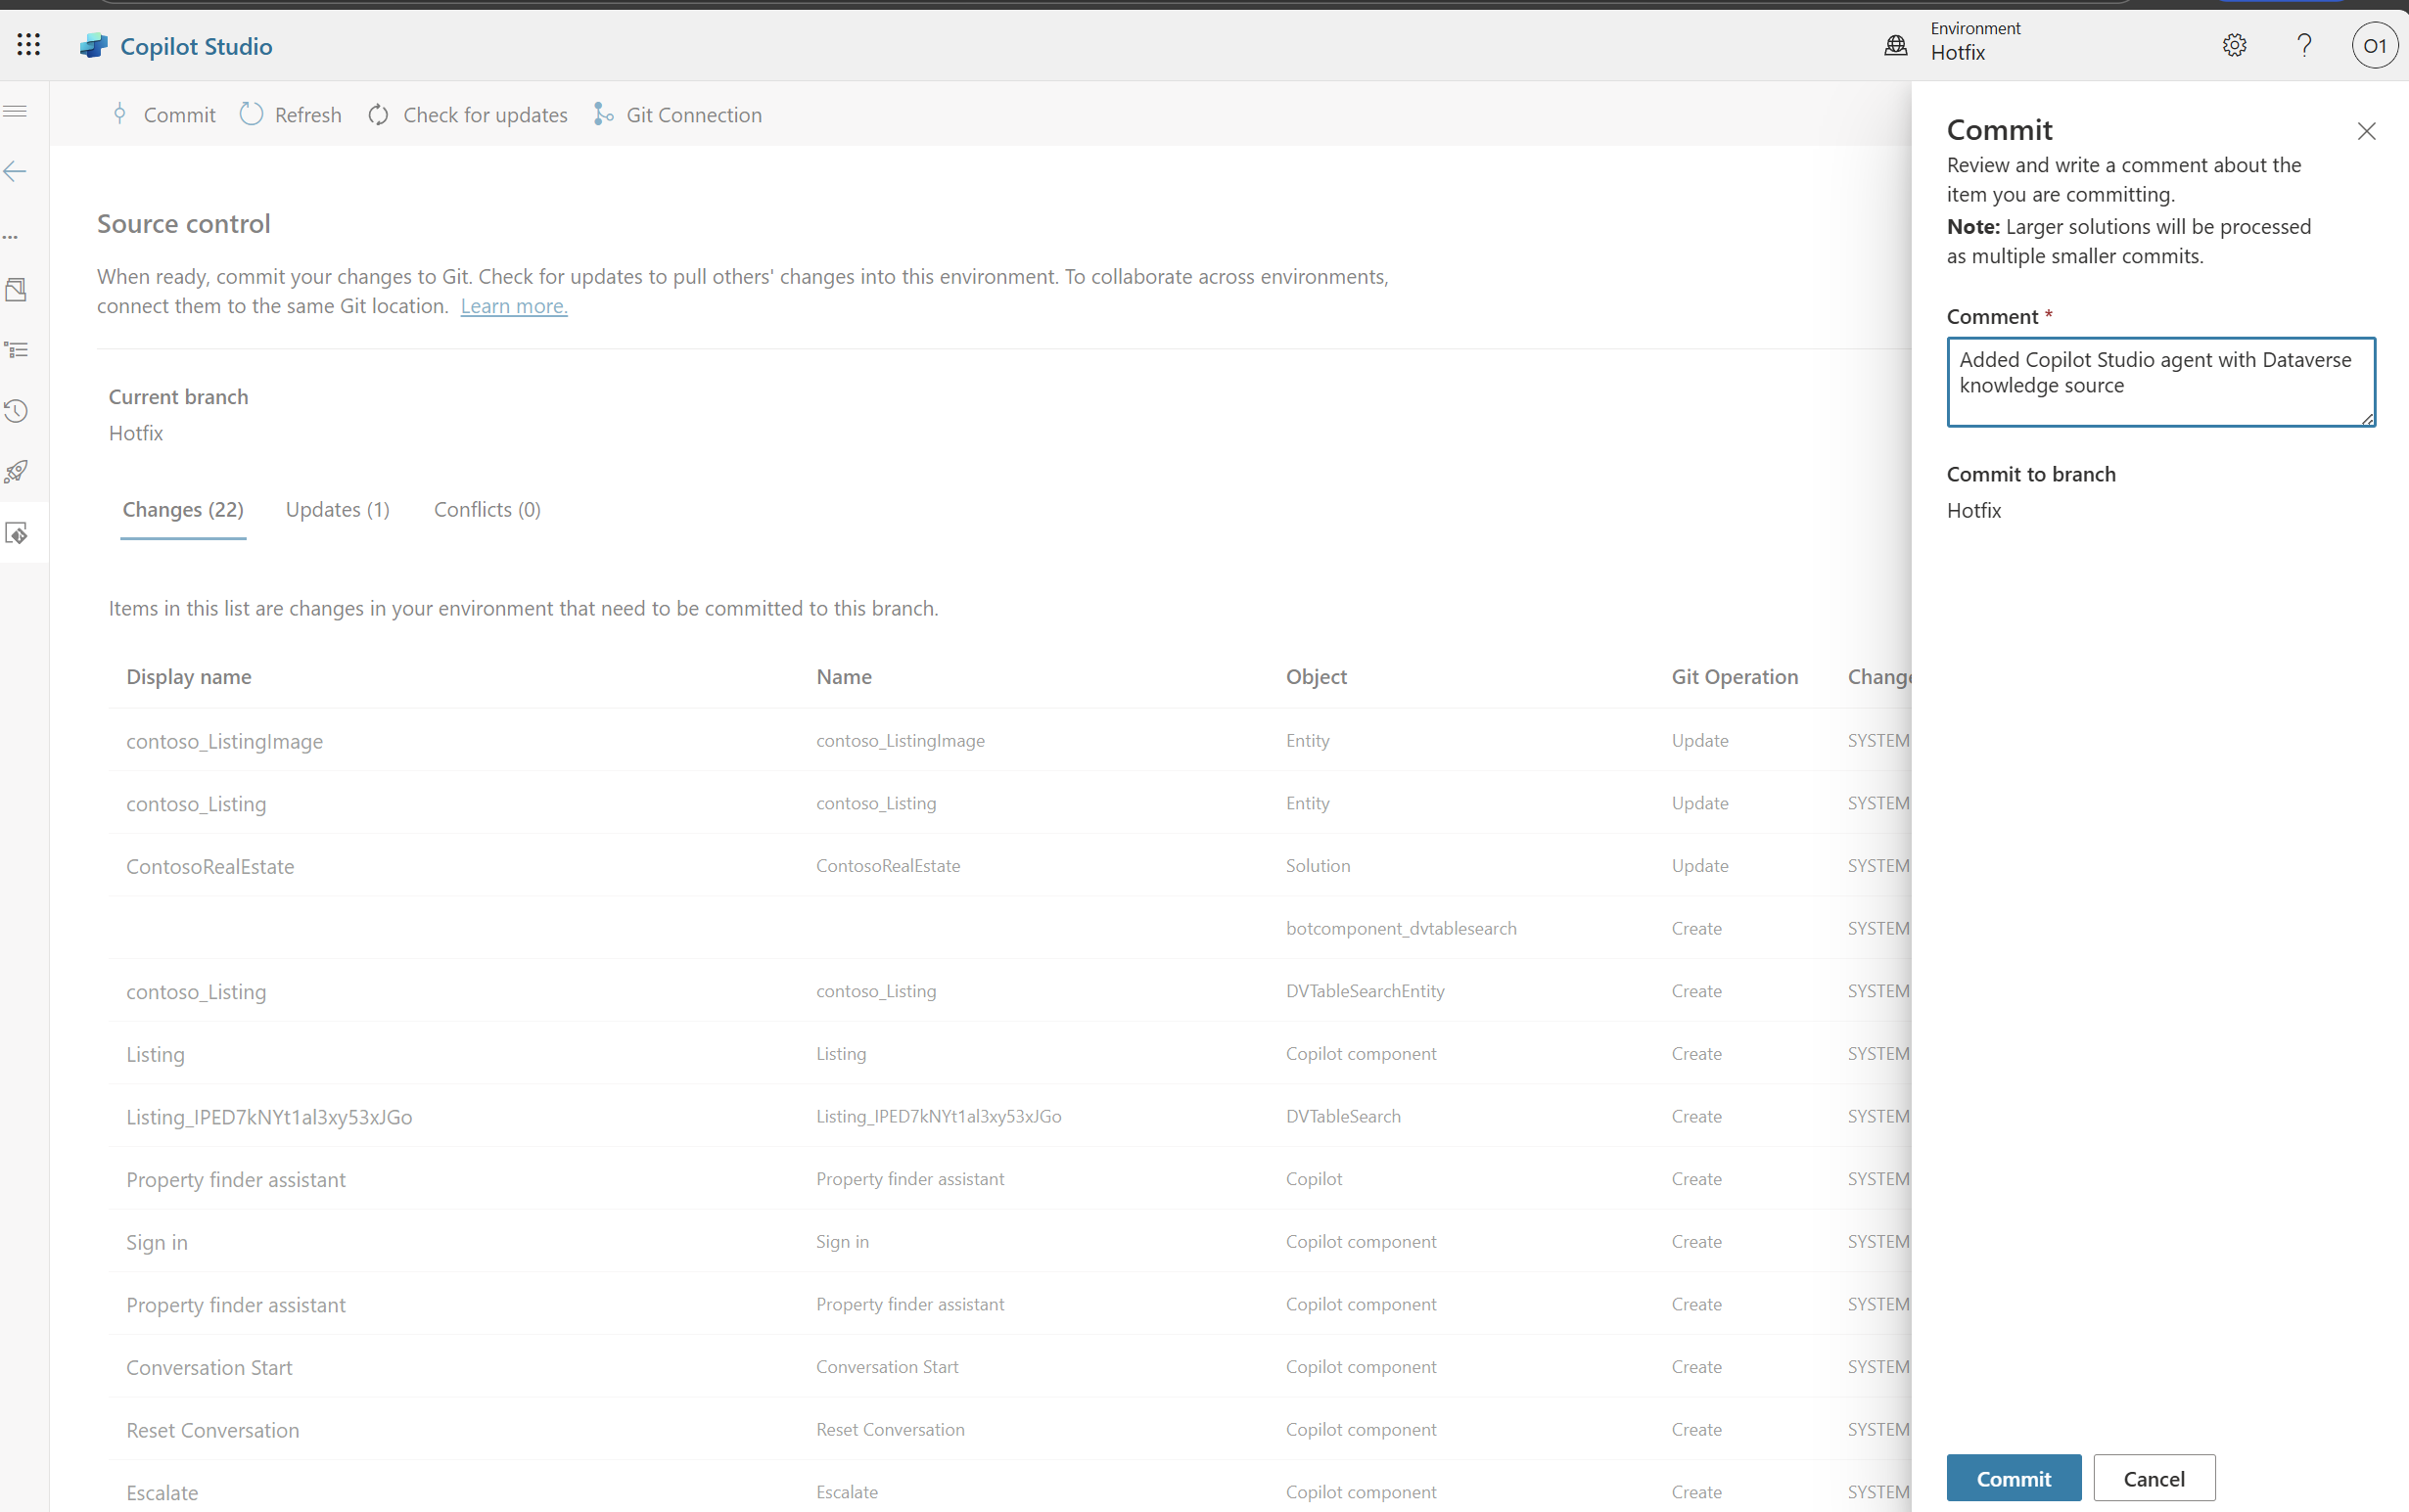2409x1512 pixels.
Task: Click the environment globe icon
Action: coord(1895,45)
